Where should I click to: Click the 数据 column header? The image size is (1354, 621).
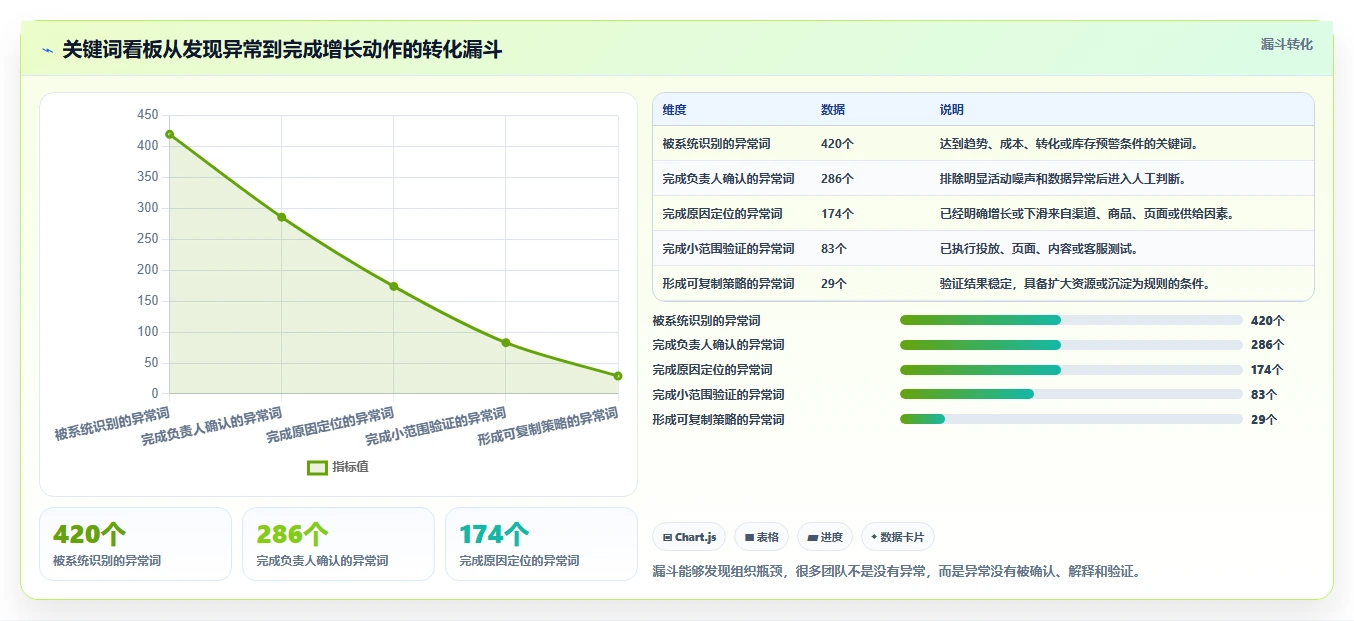833,110
